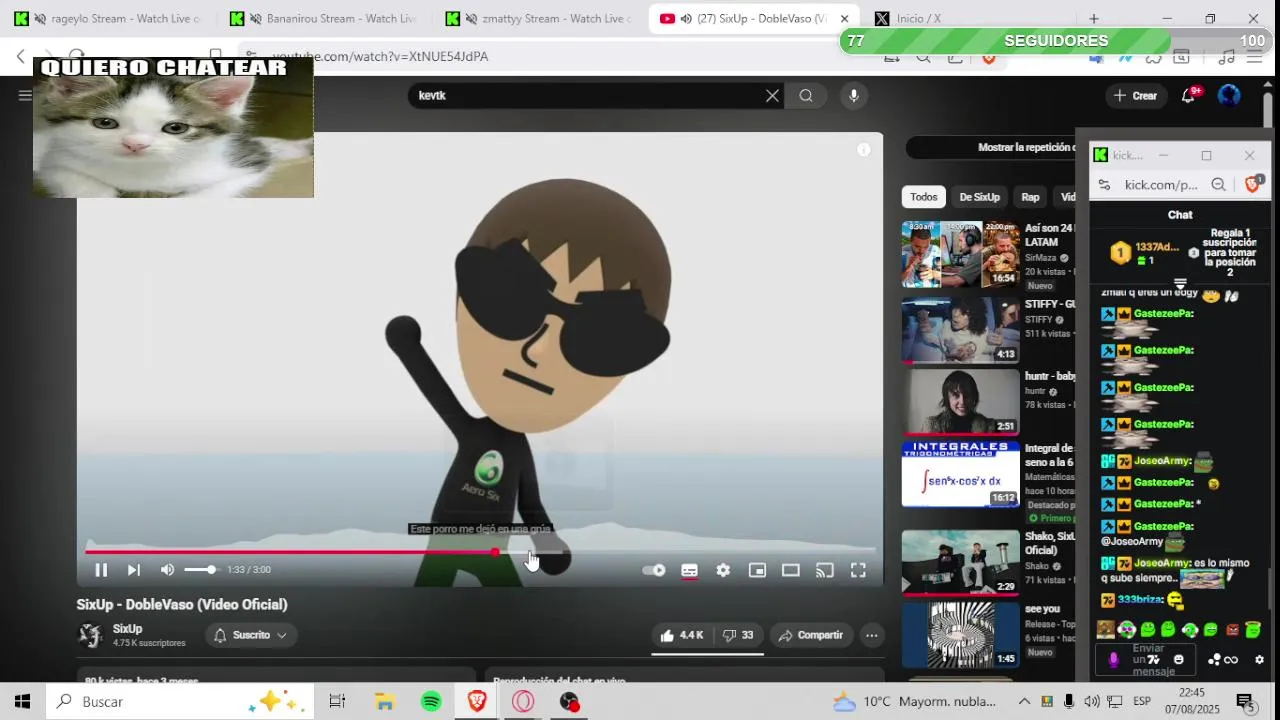The width and height of the screenshot is (1280, 720).
Task: View YouTube notifications bell
Action: pyautogui.click(x=1188, y=96)
